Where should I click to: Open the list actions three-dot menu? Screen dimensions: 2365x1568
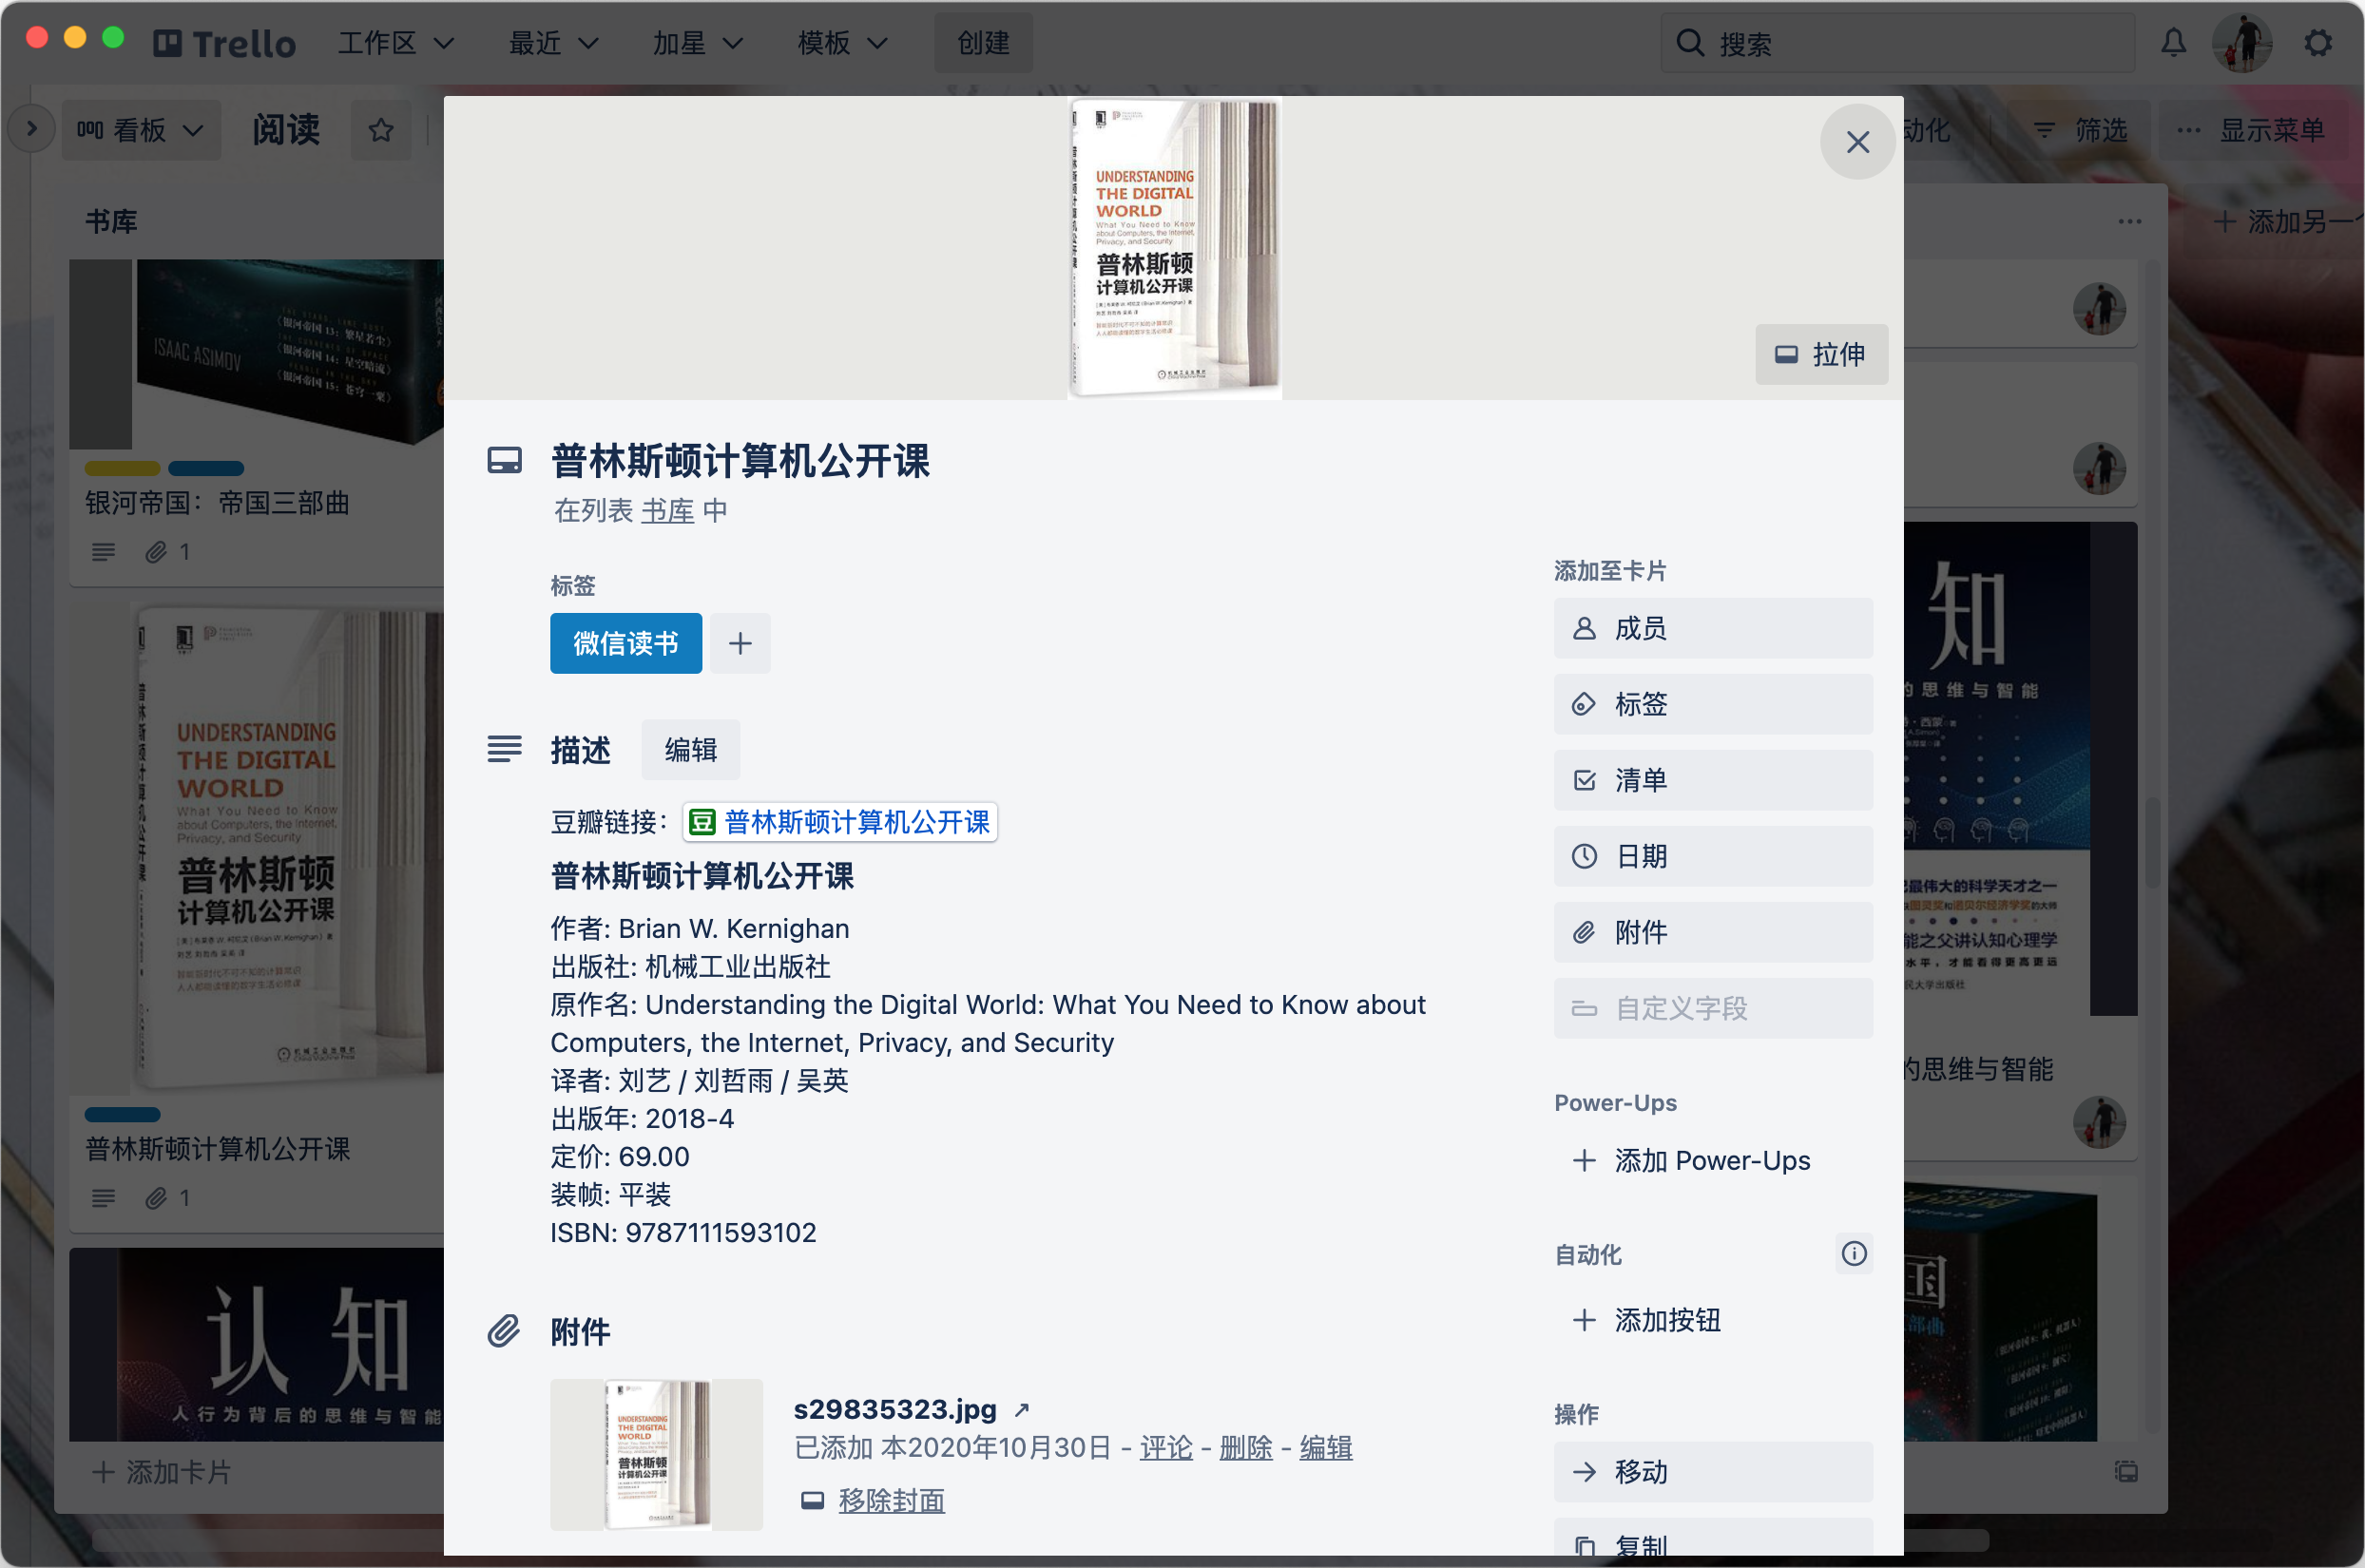(x=2129, y=221)
